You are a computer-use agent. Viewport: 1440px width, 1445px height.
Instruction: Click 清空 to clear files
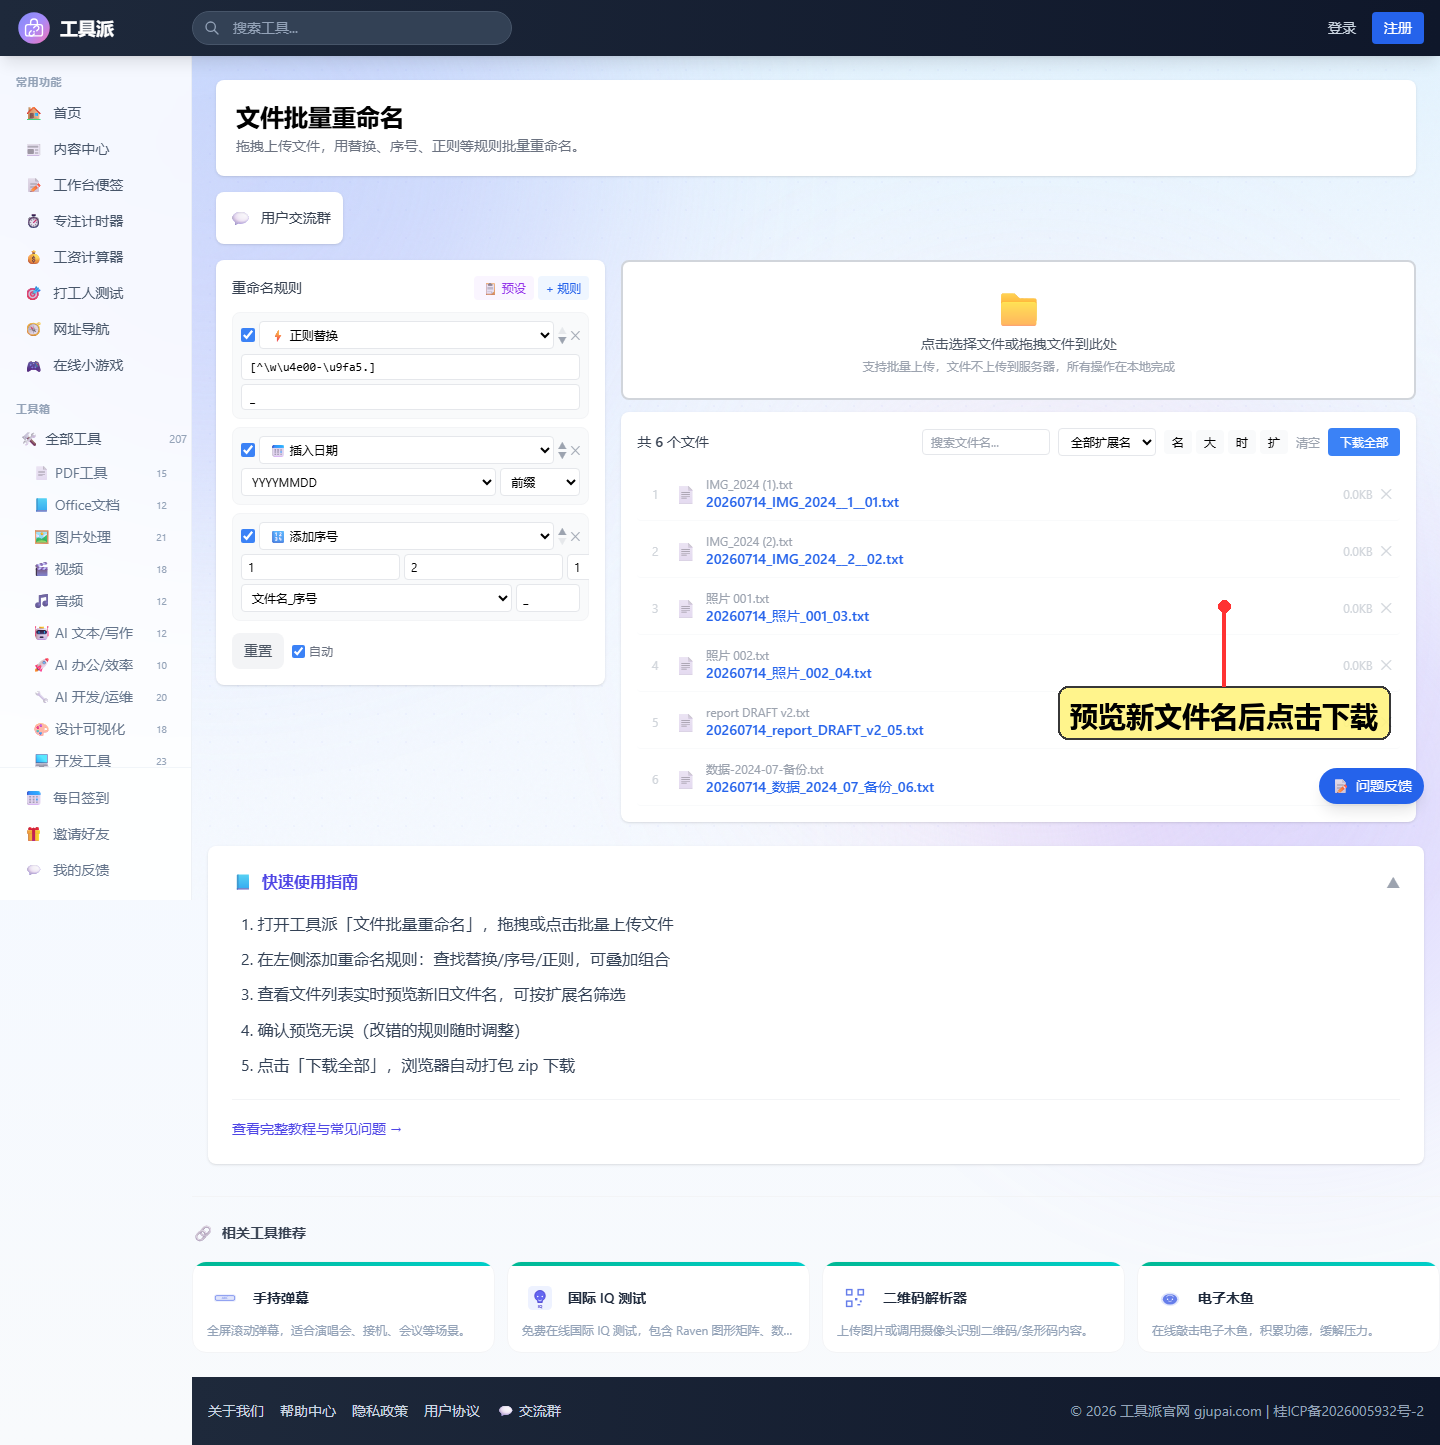[x=1308, y=443]
